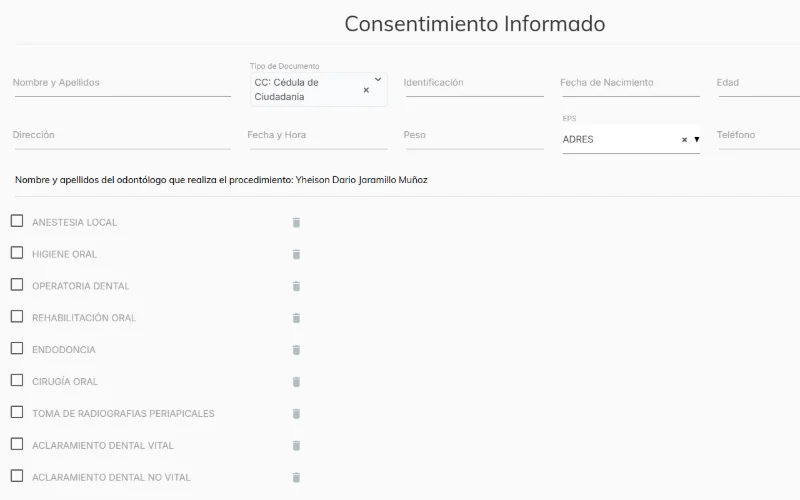Enable the ACLARAMIENTO DENTAL NO VITAL checkbox
Screen dimensions: 800x500
point(17,476)
